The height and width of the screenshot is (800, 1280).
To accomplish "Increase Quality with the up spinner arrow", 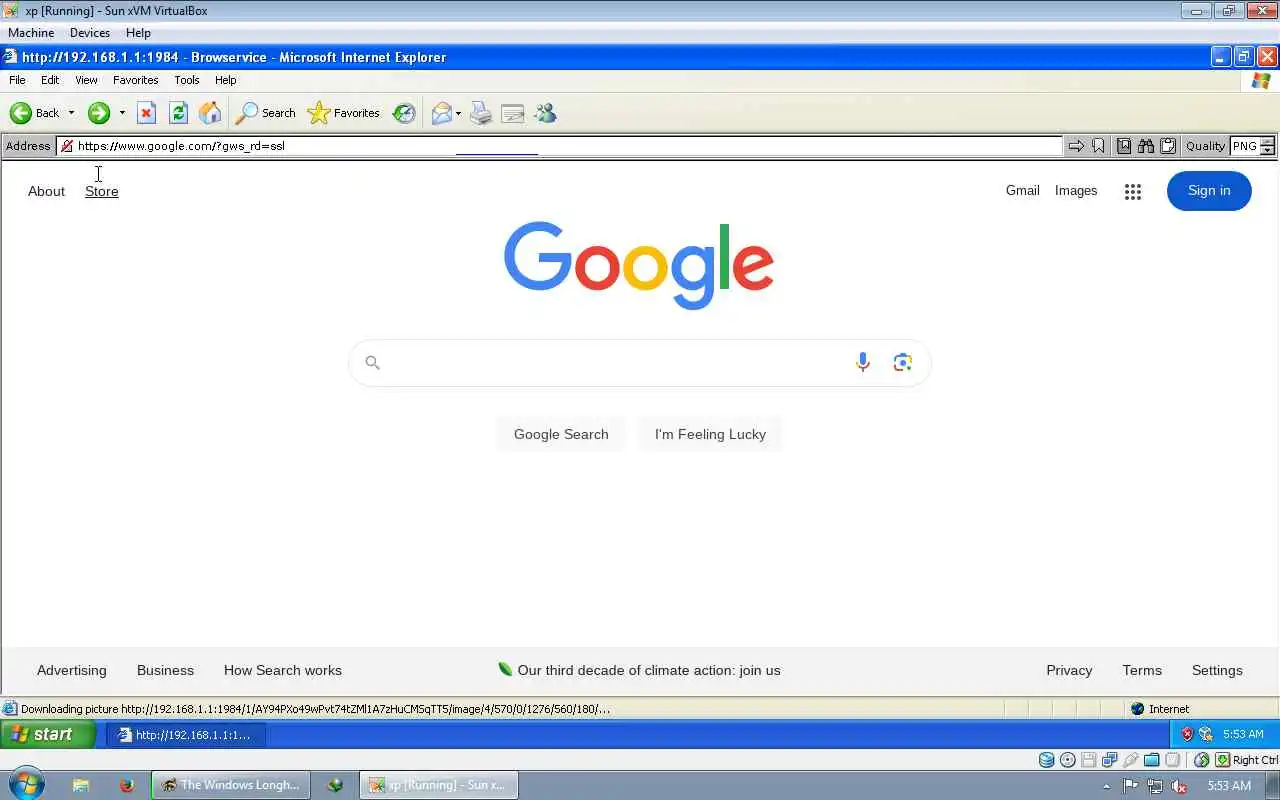I will coord(1267,142).
